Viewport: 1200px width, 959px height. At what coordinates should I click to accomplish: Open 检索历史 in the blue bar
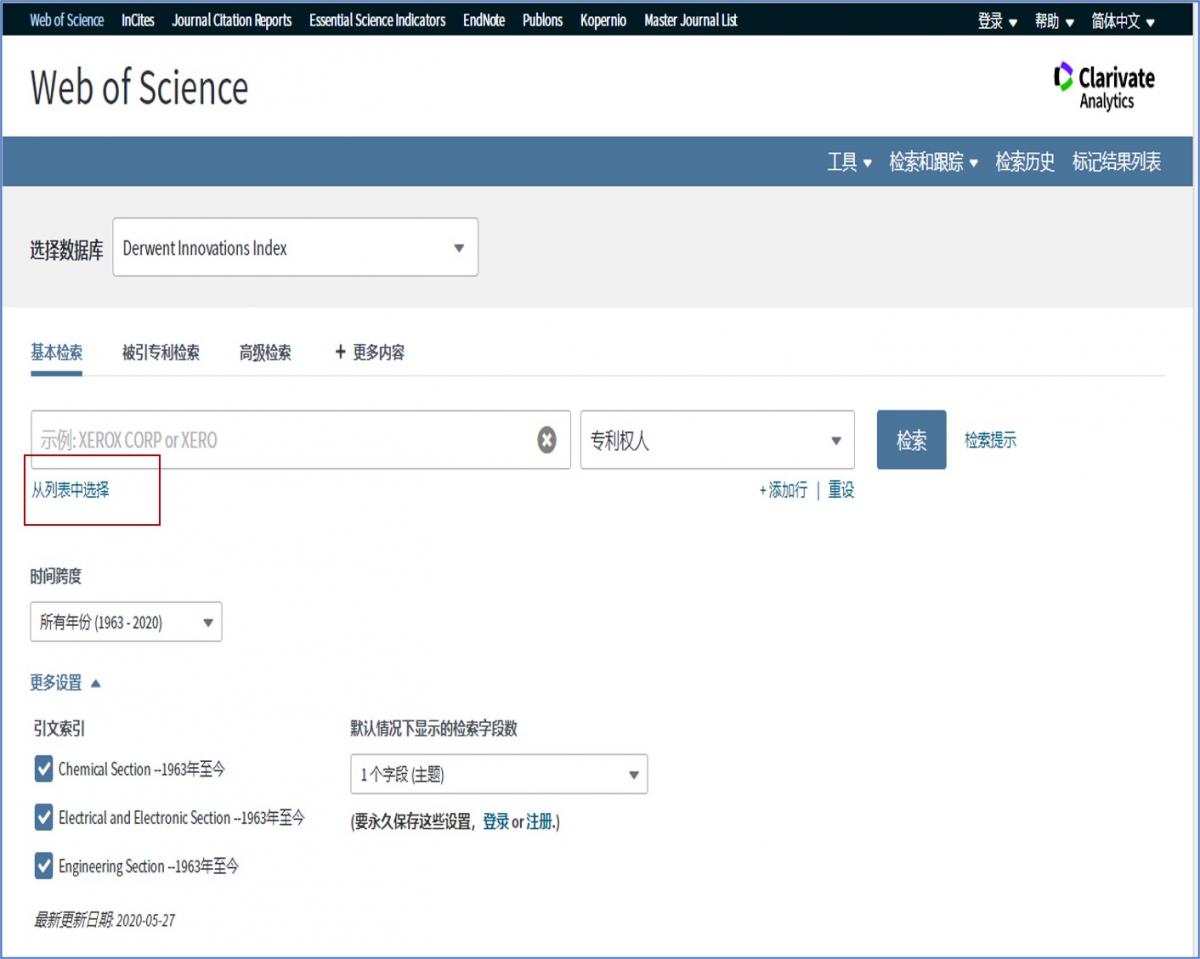[x=1025, y=162]
